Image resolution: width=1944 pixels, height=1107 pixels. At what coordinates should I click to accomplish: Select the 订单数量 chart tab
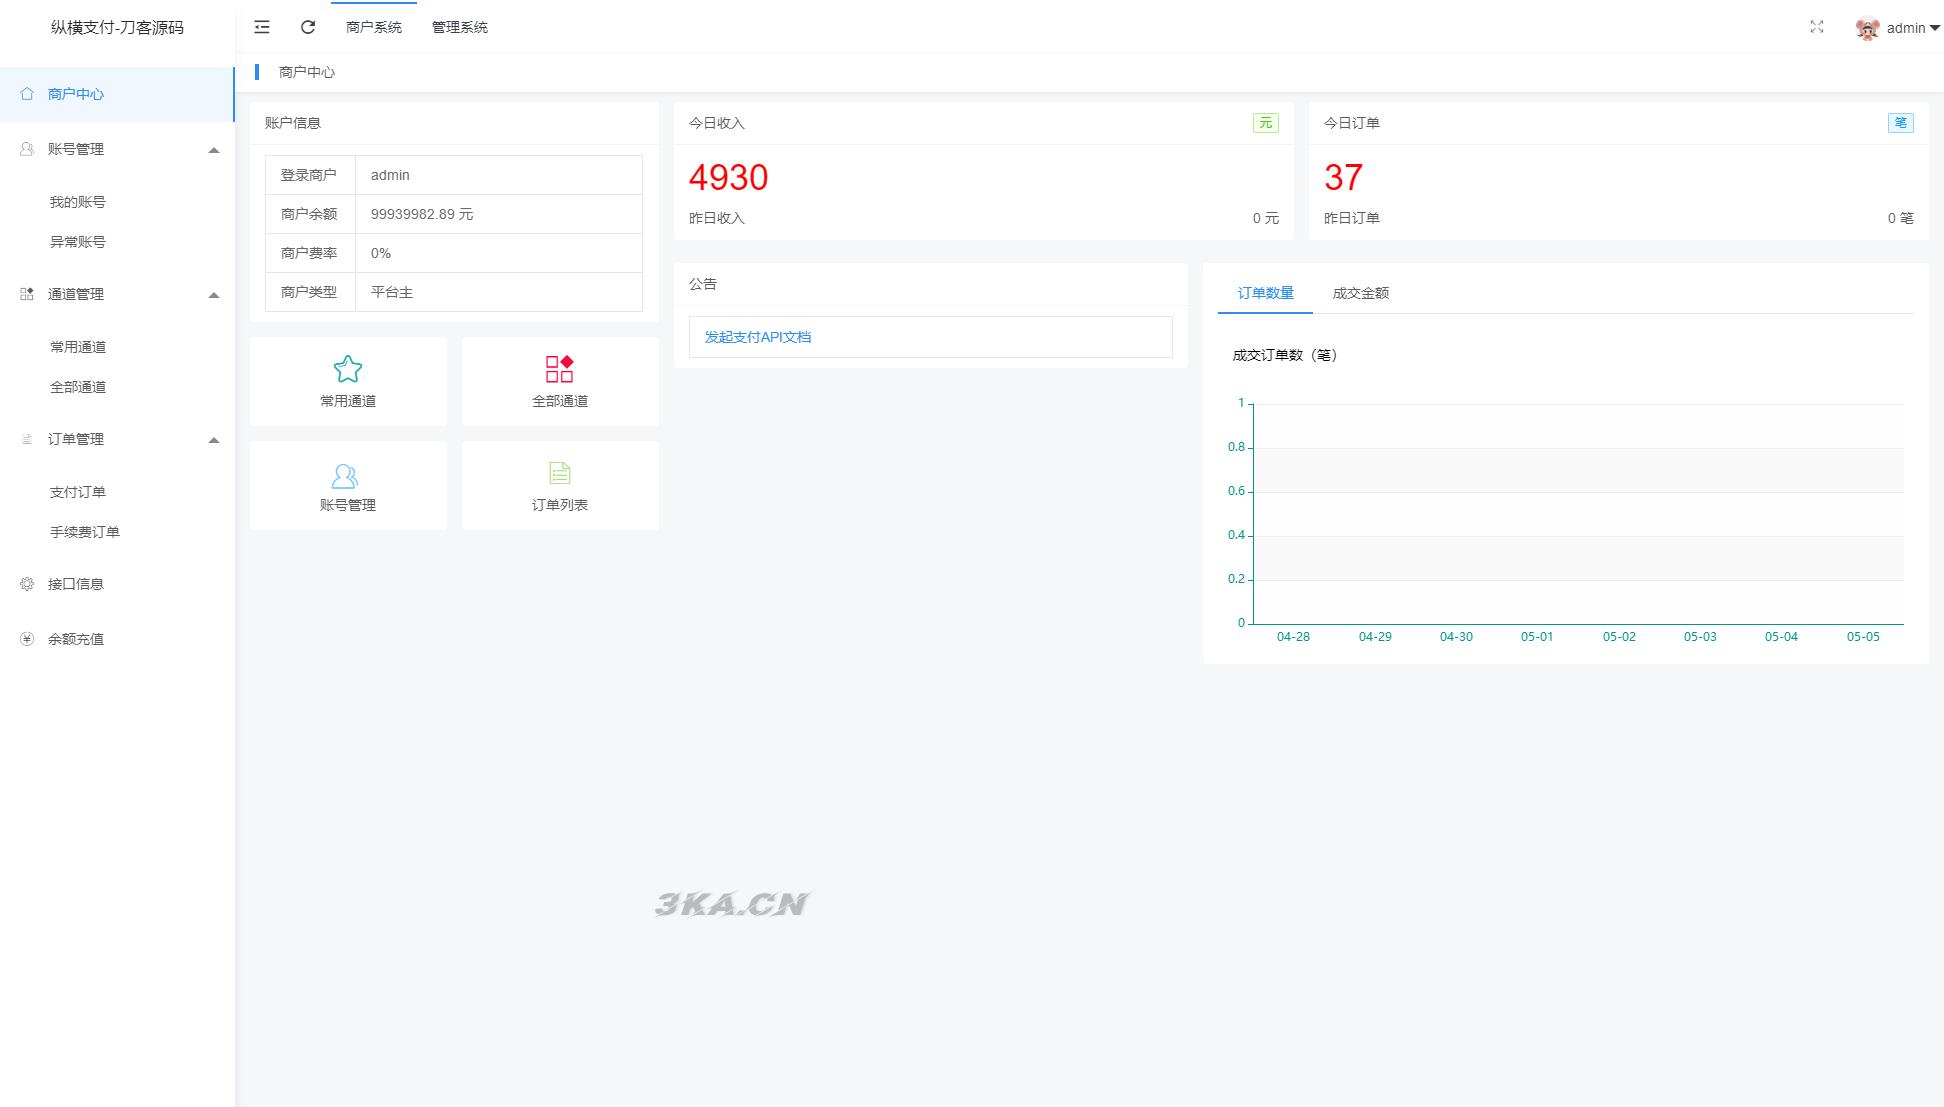(1265, 293)
